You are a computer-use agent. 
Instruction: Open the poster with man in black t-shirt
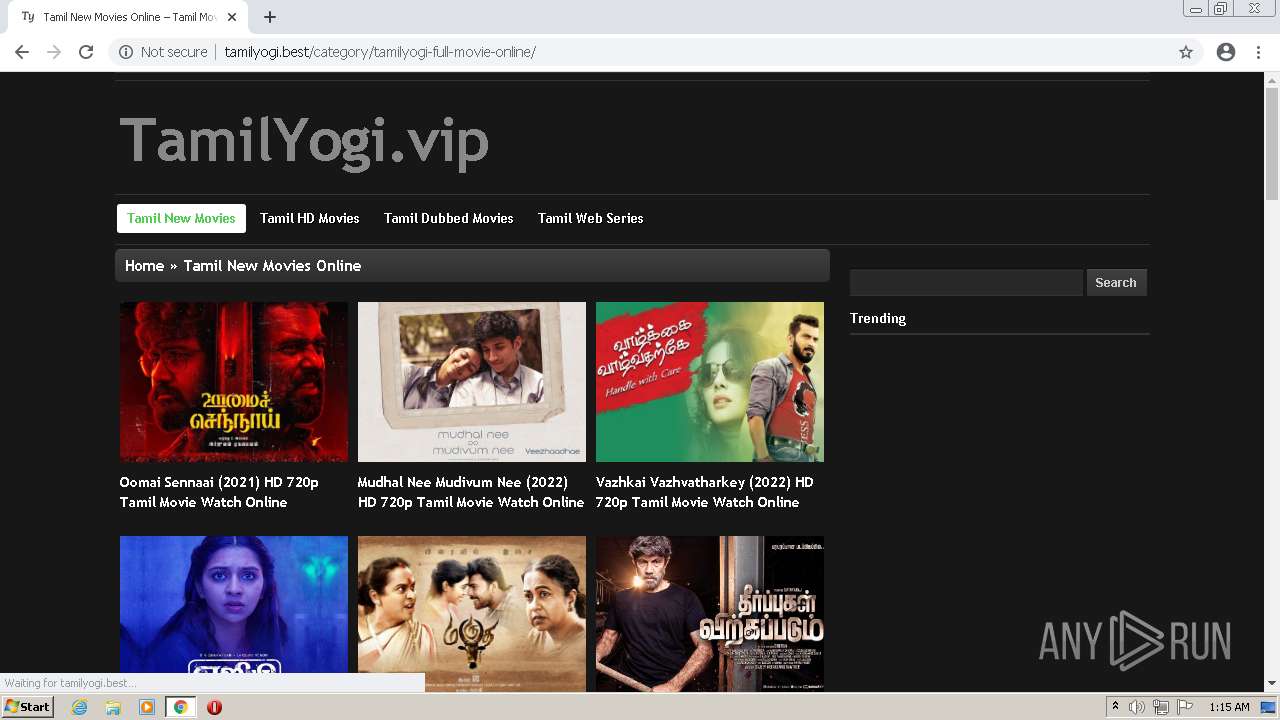[710, 614]
